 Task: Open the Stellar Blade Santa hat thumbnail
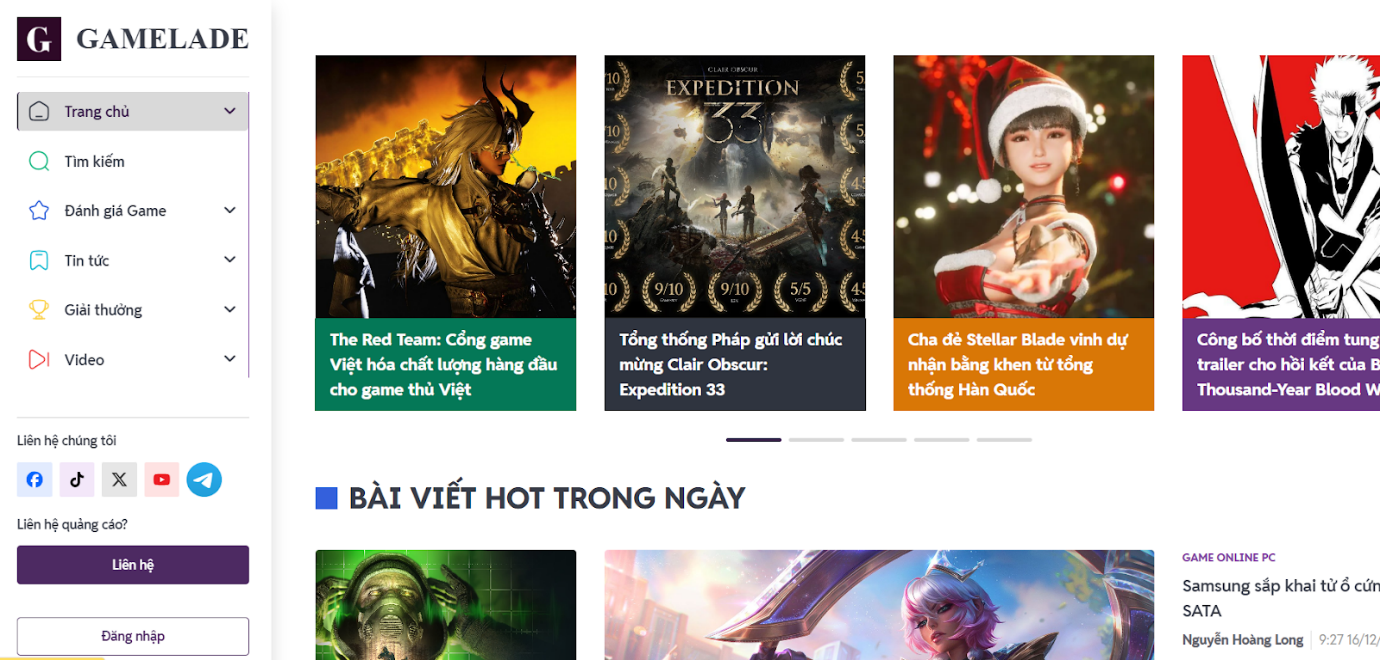pos(1023,187)
